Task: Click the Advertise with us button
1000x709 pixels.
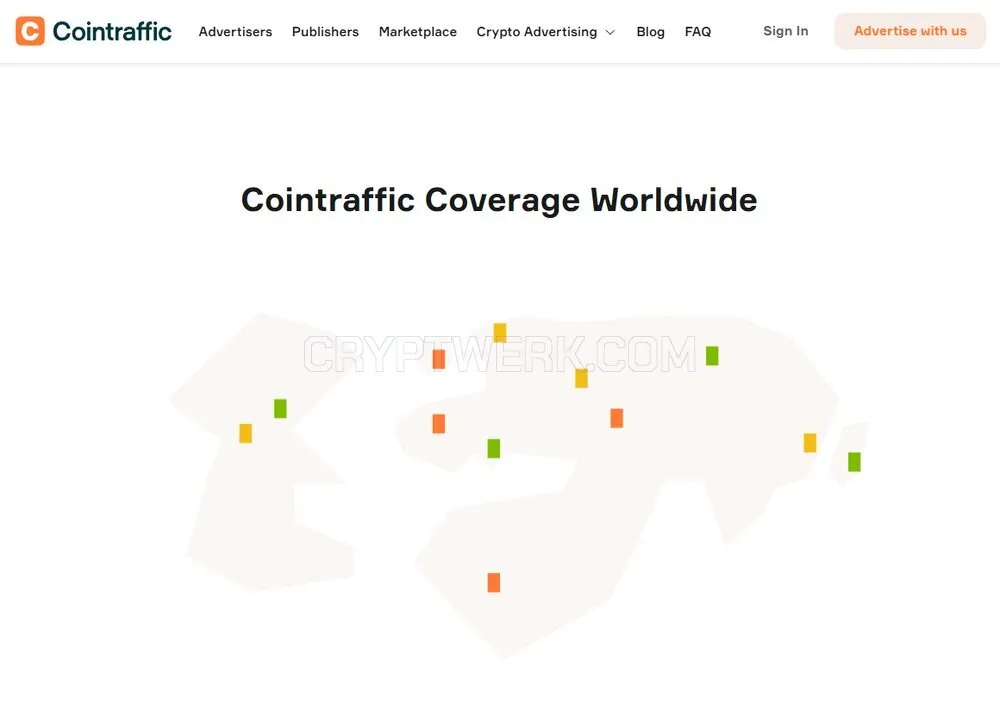Action: 910,31
